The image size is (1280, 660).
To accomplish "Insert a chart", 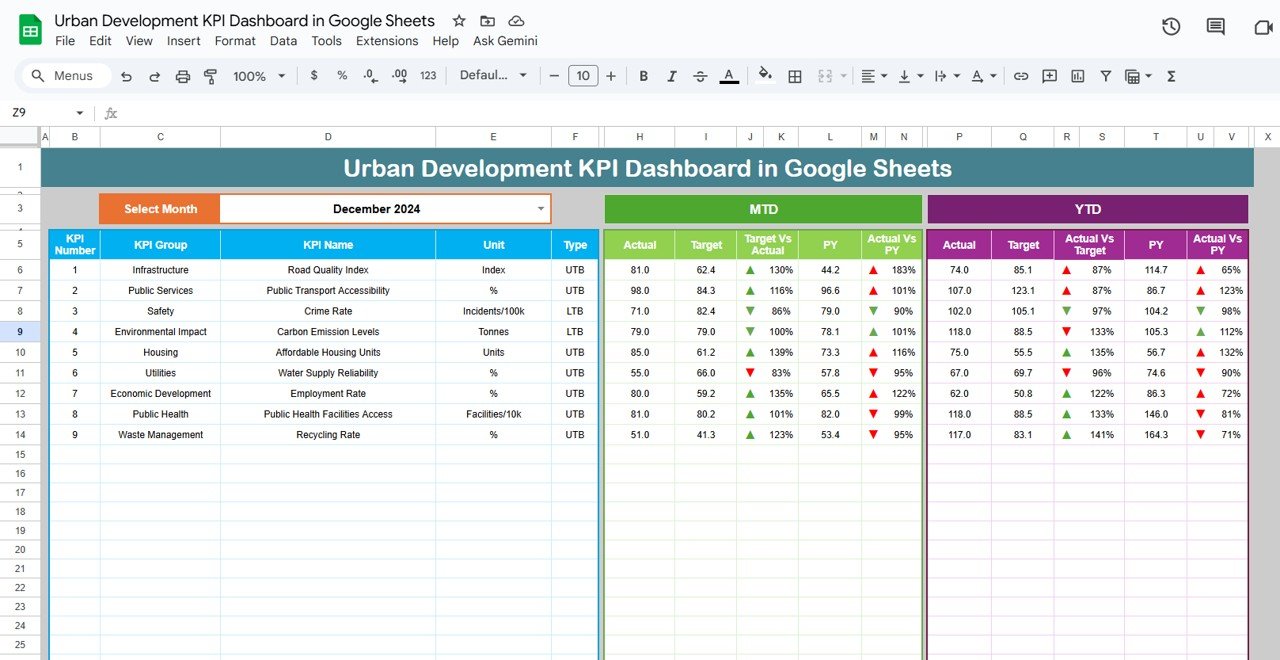I will tap(1077, 75).
